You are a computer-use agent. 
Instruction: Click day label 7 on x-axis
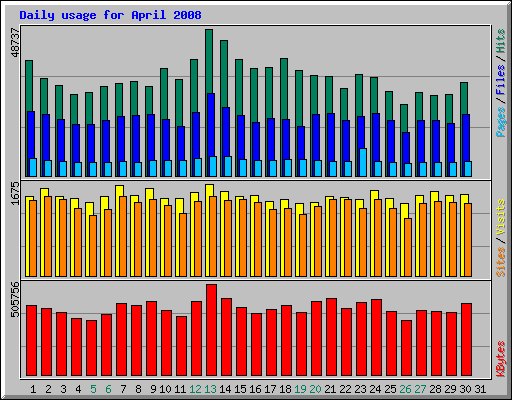pyautogui.click(x=123, y=389)
